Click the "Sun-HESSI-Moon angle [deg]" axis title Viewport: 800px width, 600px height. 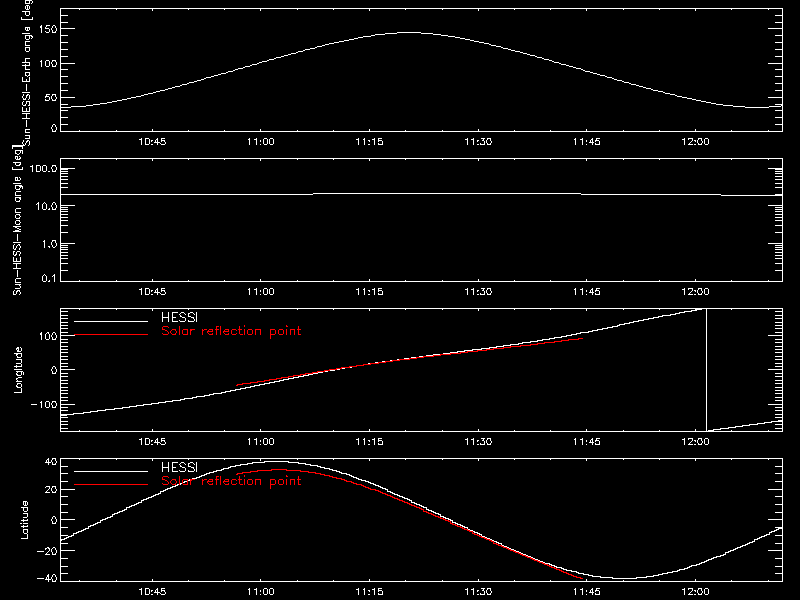tap(18, 219)
